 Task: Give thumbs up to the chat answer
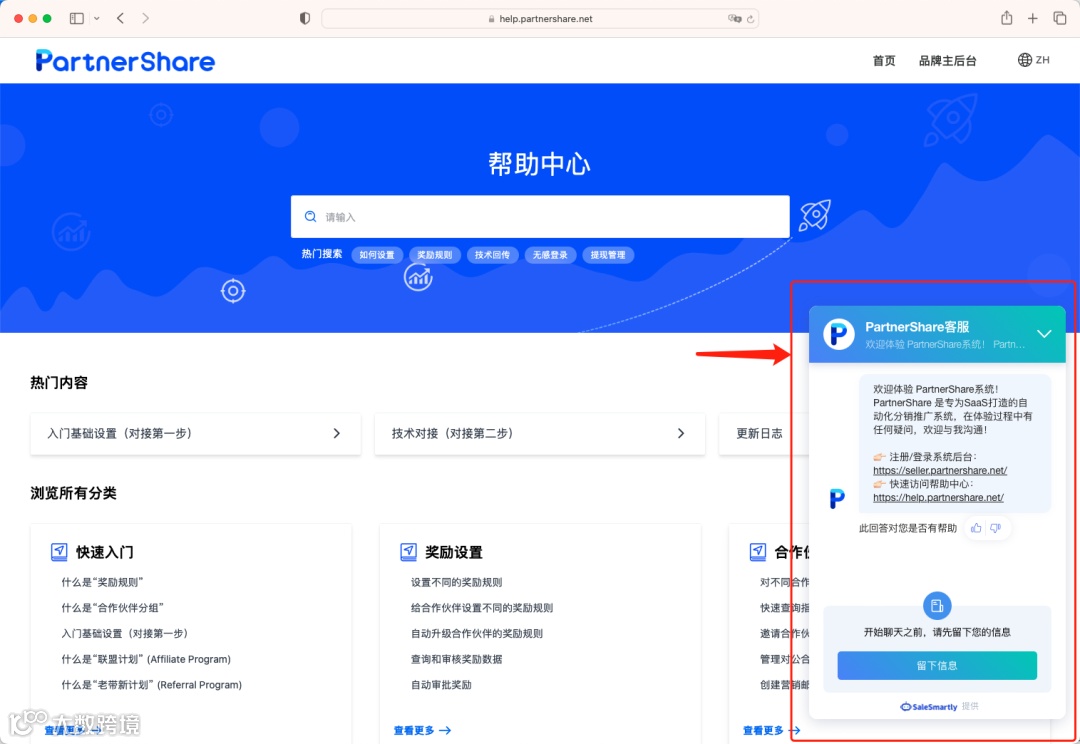(x=976, y=528)
